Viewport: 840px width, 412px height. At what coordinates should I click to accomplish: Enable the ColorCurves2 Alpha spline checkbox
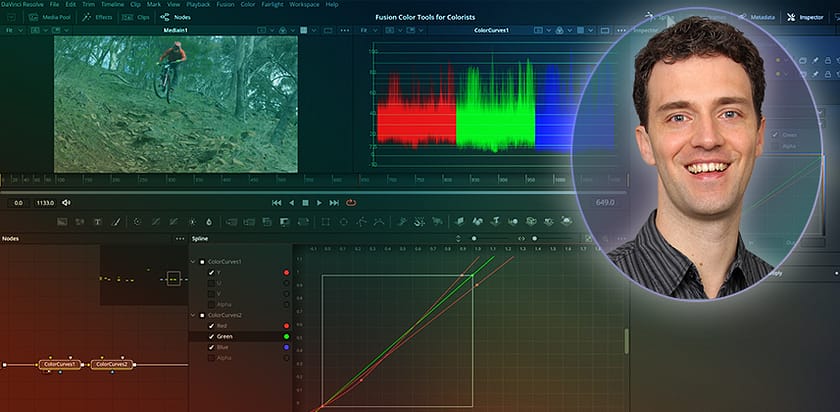211,358
